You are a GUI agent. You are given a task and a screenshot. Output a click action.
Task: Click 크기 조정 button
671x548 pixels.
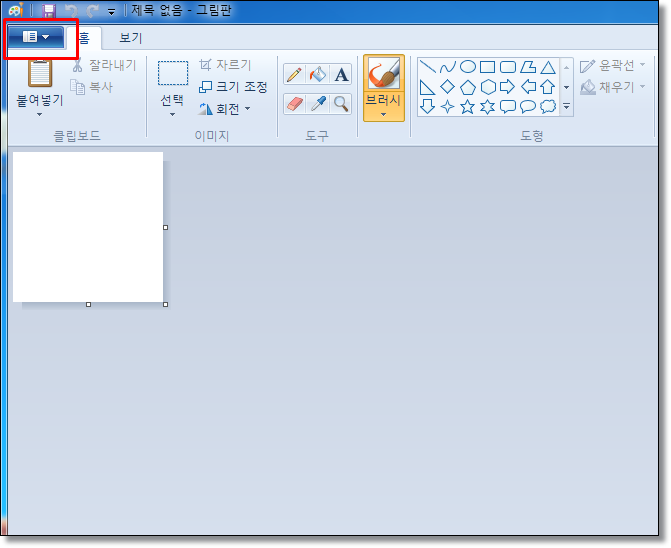233,87
